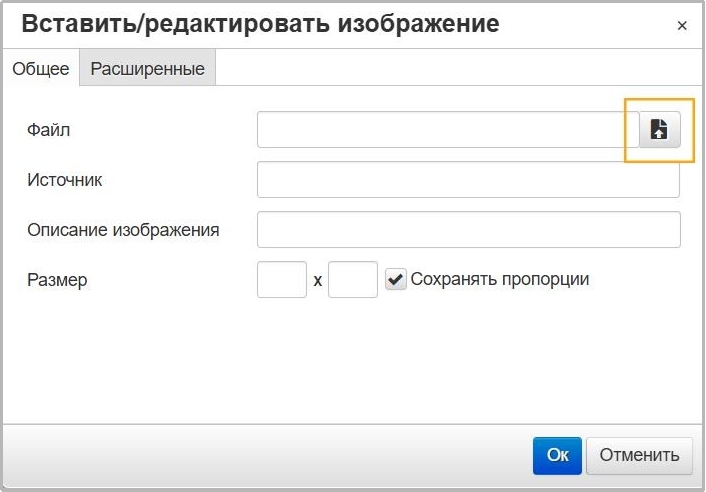Untick the Сохранять пропорции checkbox
The width and height of the screenshot is (706, 492).
(396, 280)
